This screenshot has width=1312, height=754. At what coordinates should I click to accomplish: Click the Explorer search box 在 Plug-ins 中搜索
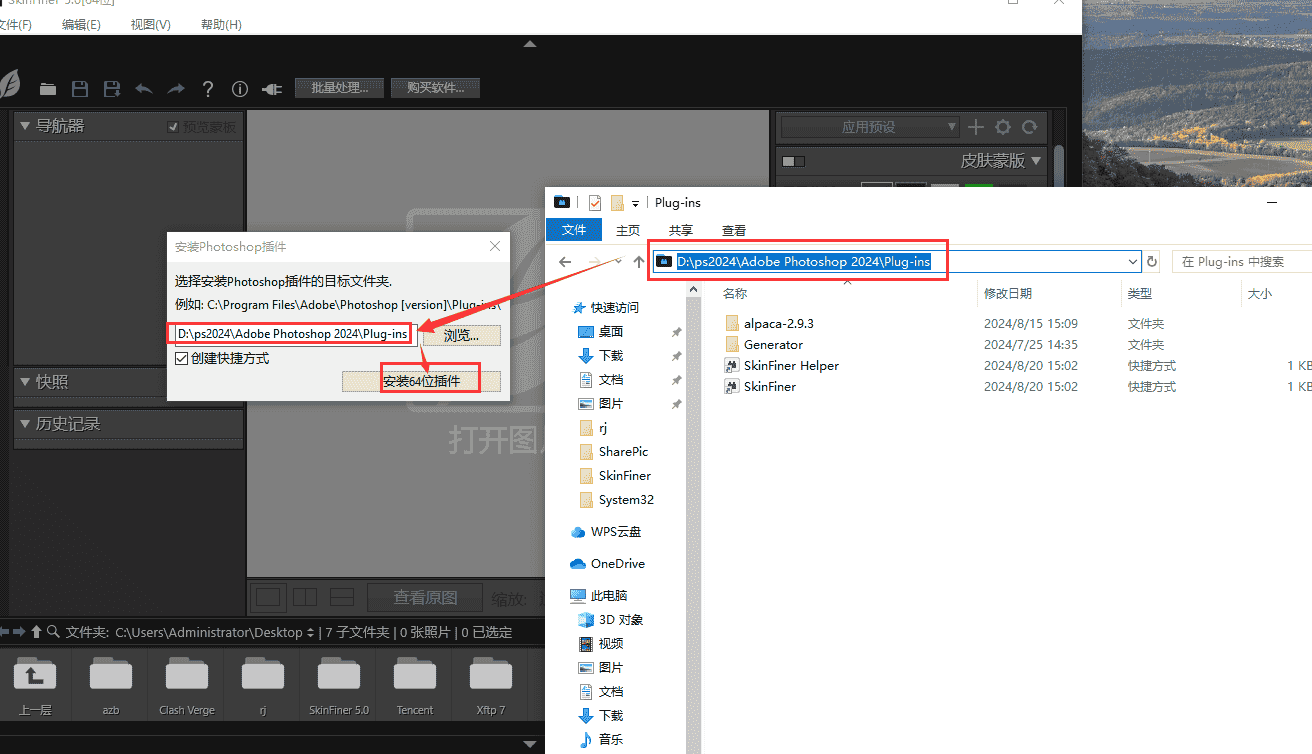[x=1241, y=262]
